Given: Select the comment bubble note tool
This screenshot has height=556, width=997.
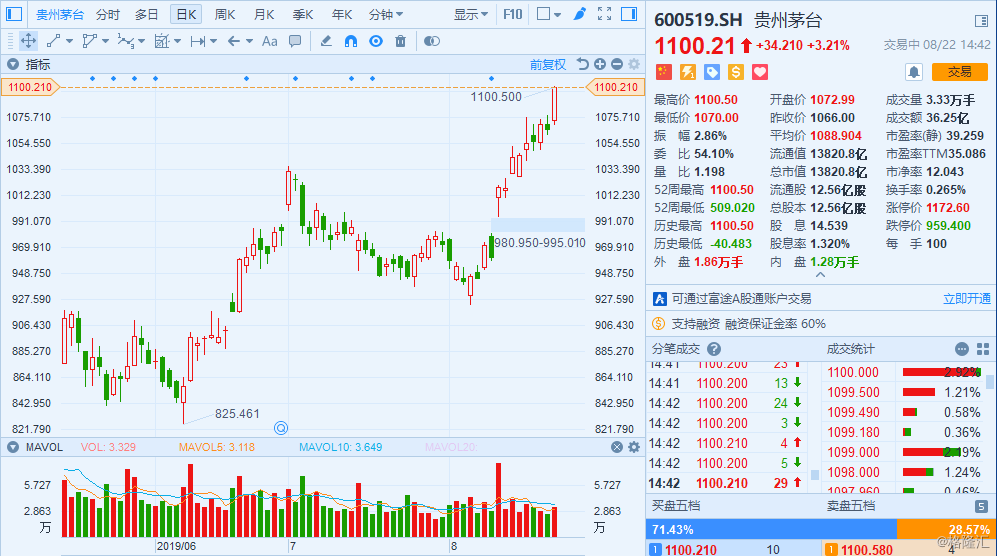Looking at the screenshot, I should (295, 41).
